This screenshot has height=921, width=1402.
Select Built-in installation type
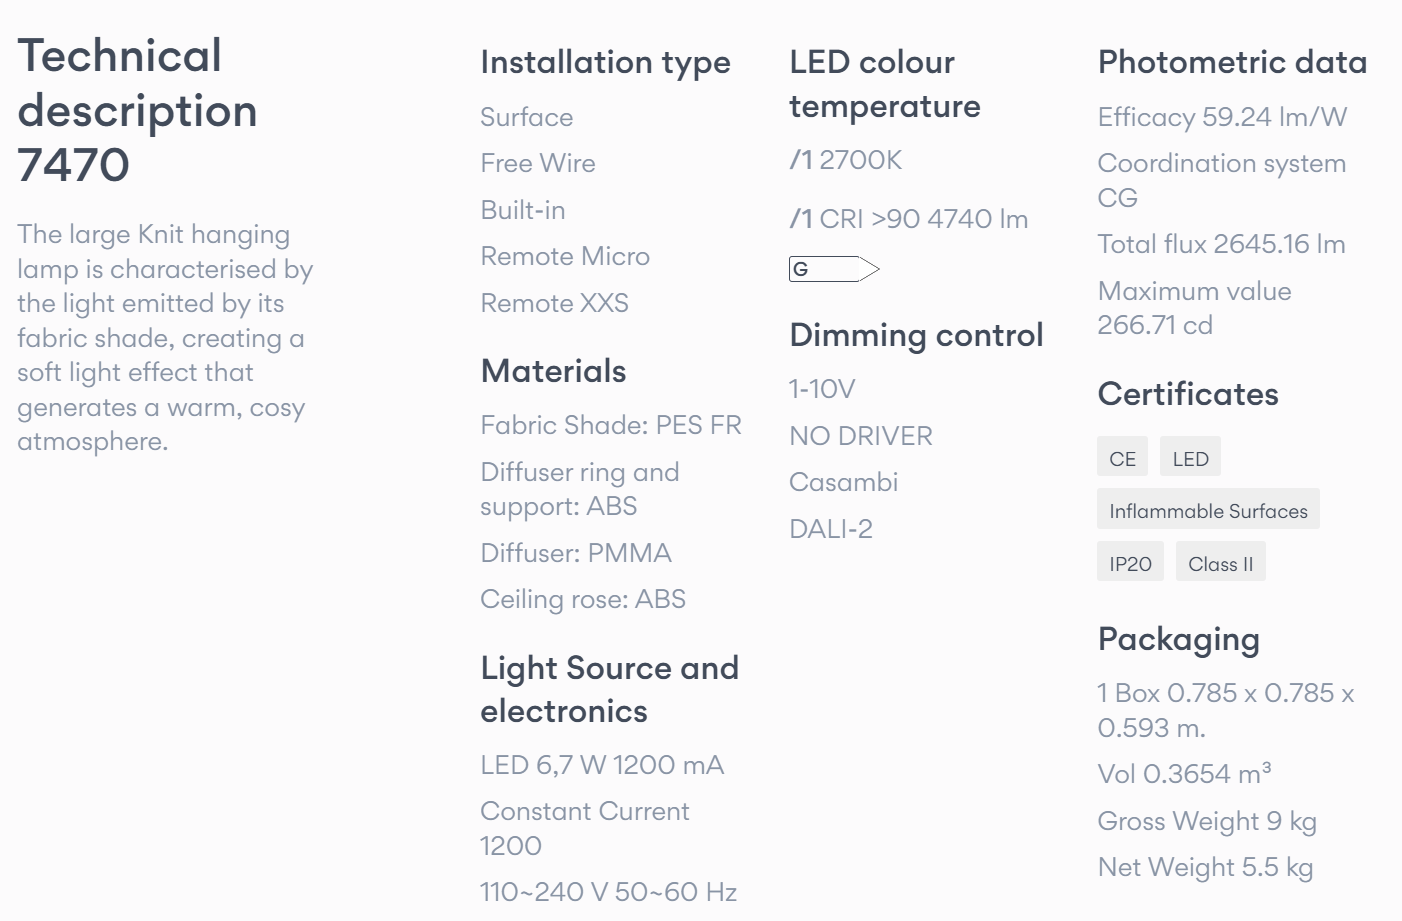coord(523,210)
